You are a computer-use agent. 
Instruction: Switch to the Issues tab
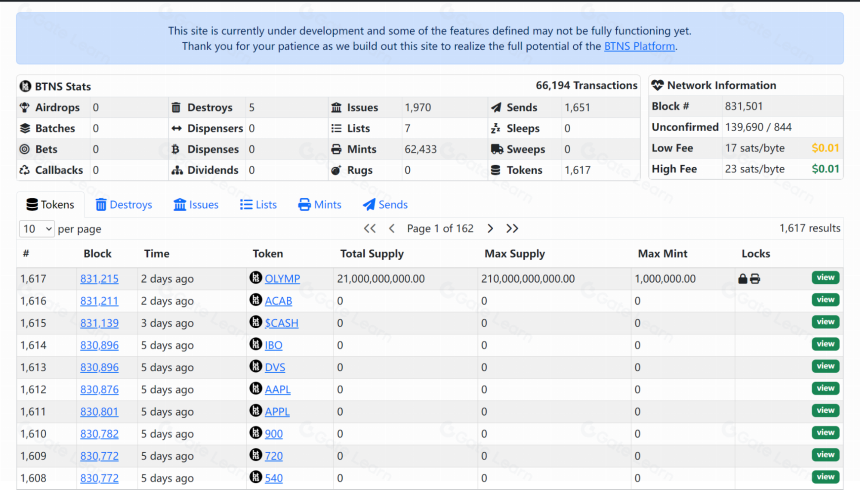click(x=196, y=205)
